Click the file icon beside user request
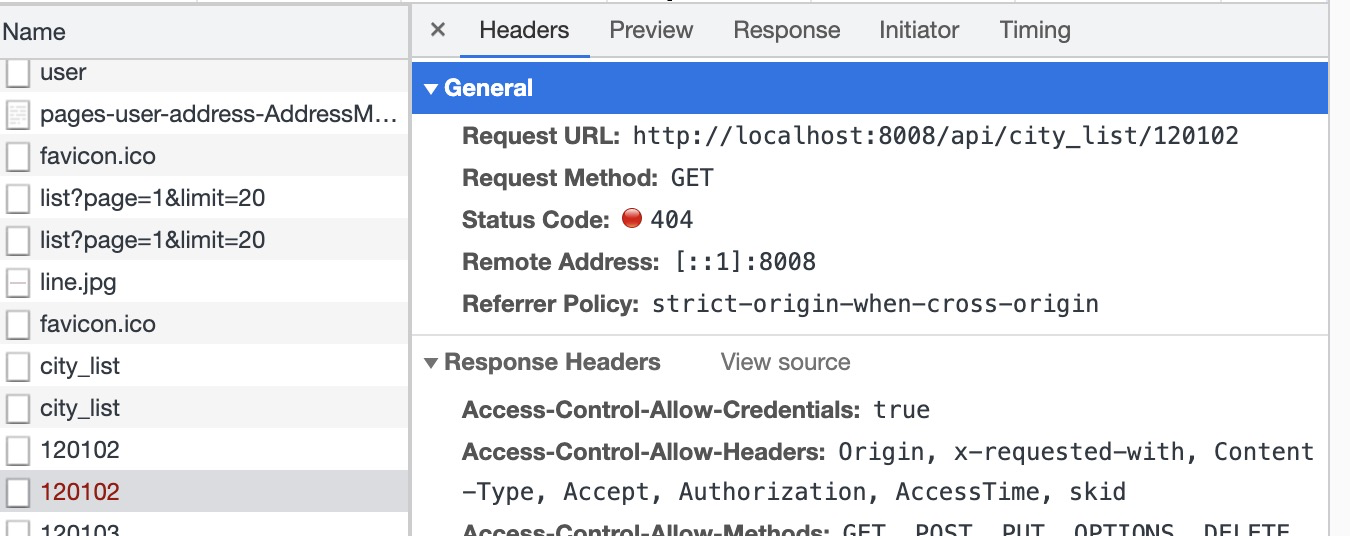This screenshot has height=536, width=1350. (x=18, y=73)
